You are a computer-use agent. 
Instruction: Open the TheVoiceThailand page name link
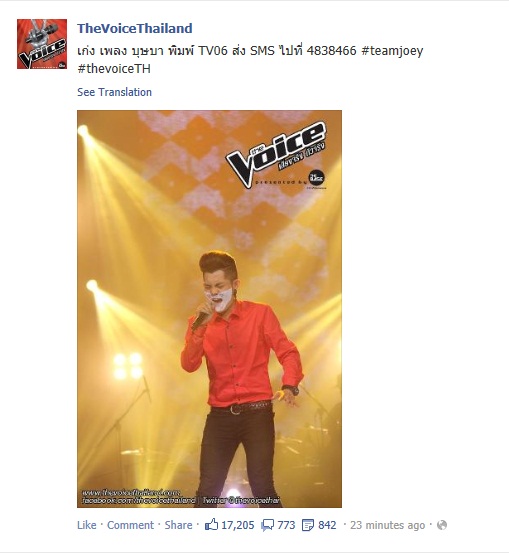click(x=135, y=28)
